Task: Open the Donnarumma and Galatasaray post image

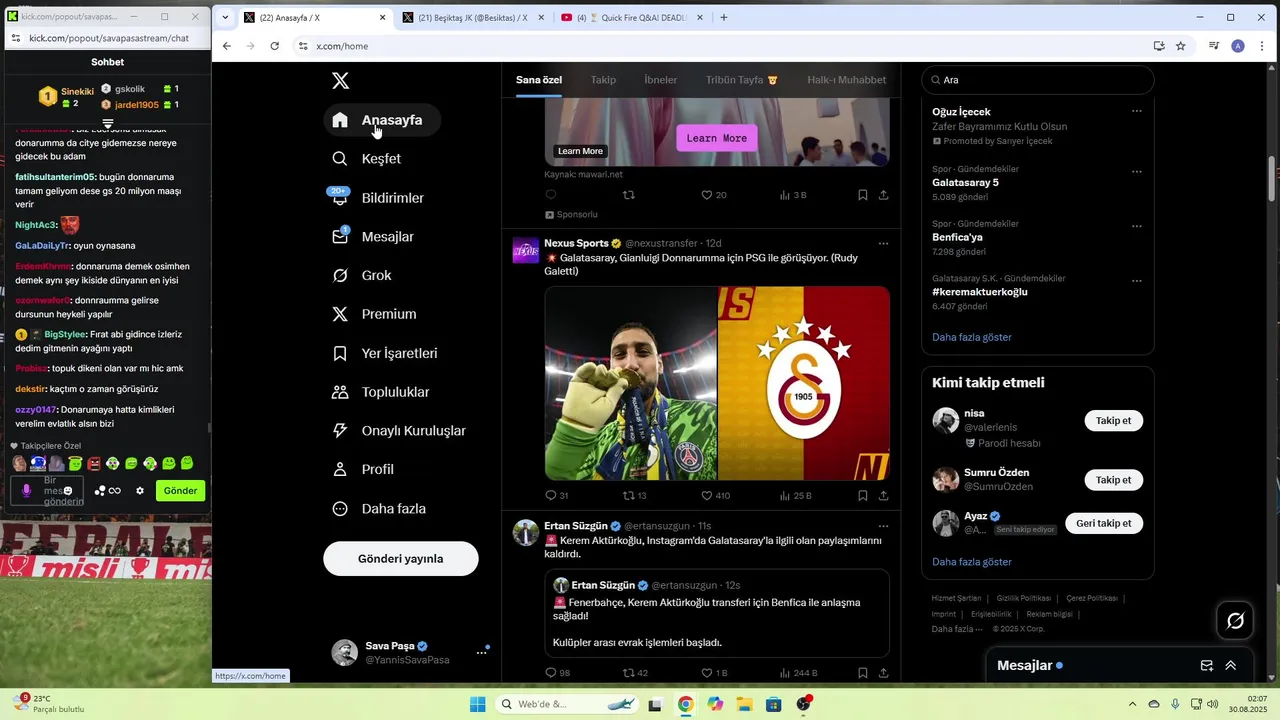Action: (717, 383)
